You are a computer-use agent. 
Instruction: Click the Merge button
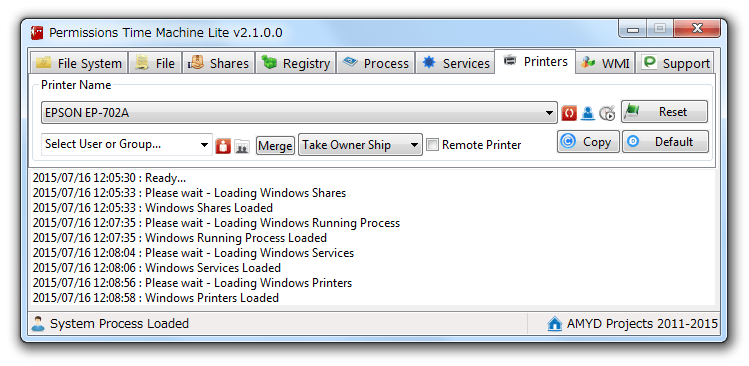pyautogui.click(x=275, y=146)
